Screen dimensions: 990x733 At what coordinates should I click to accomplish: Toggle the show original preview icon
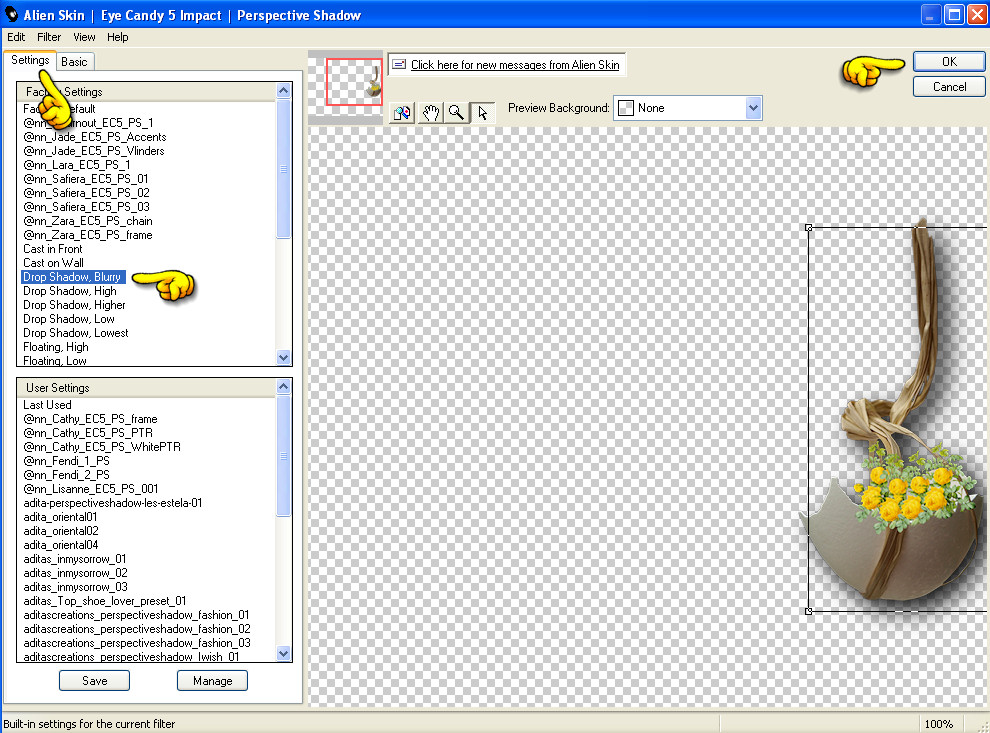pos(402,113)
